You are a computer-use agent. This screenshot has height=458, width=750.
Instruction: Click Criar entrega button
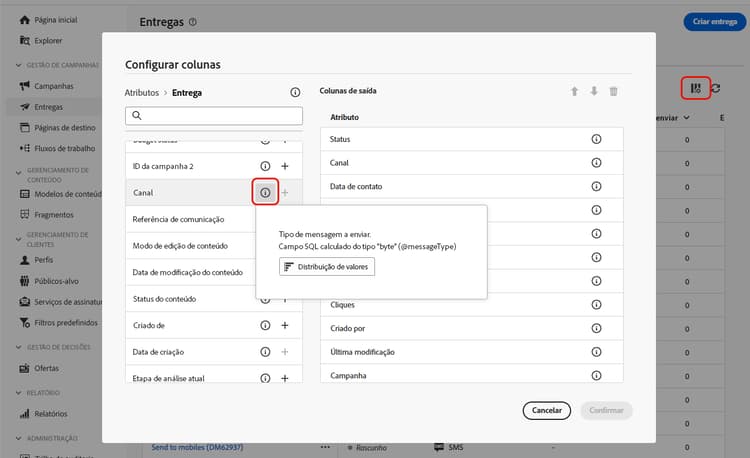[x=715, y=22]
